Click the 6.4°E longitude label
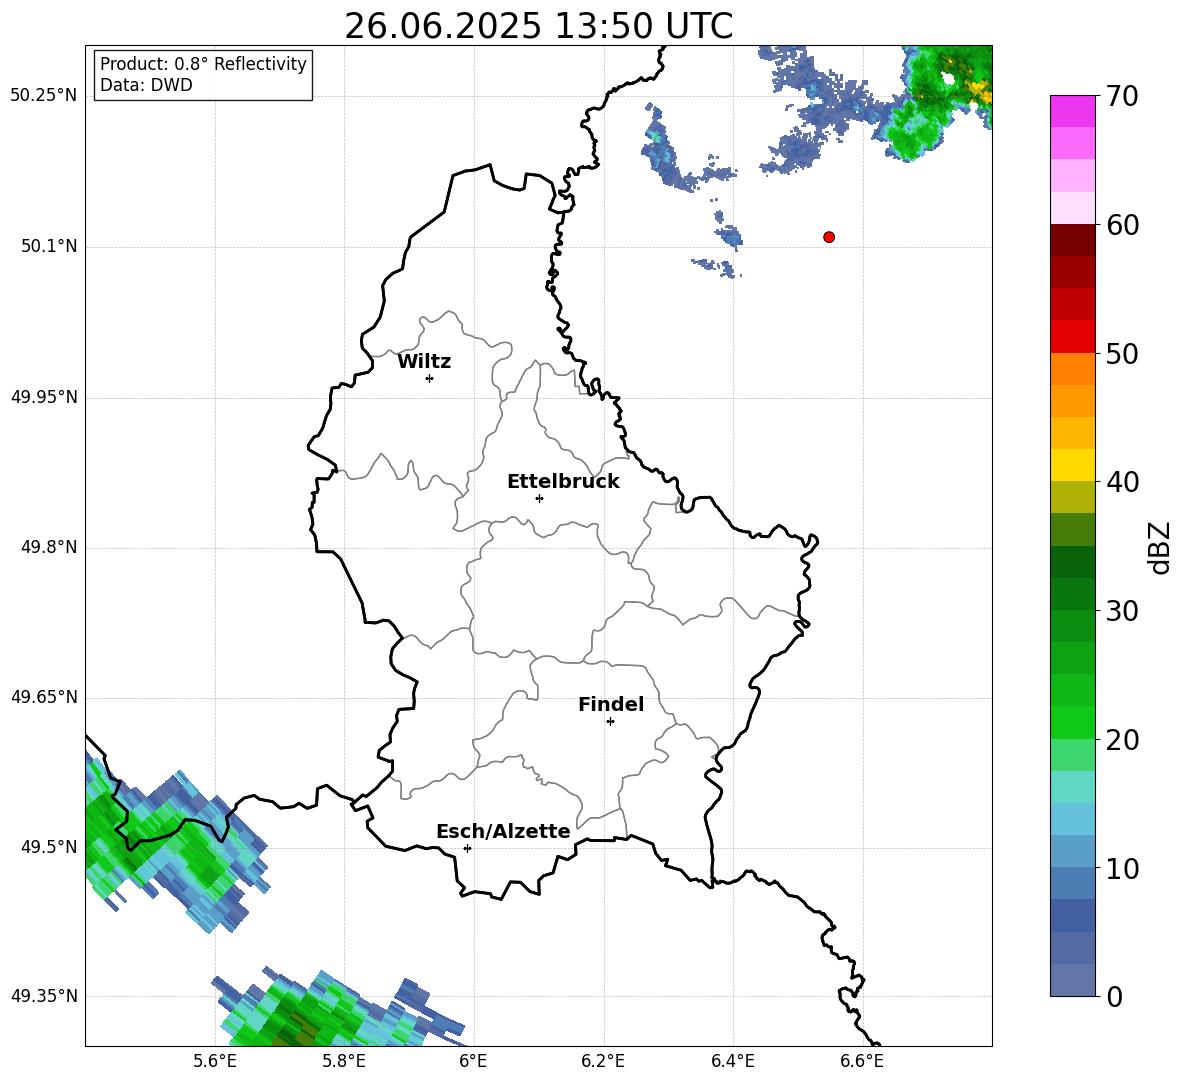Viewport: 1184px width, 1081px height. (732, 1061)
